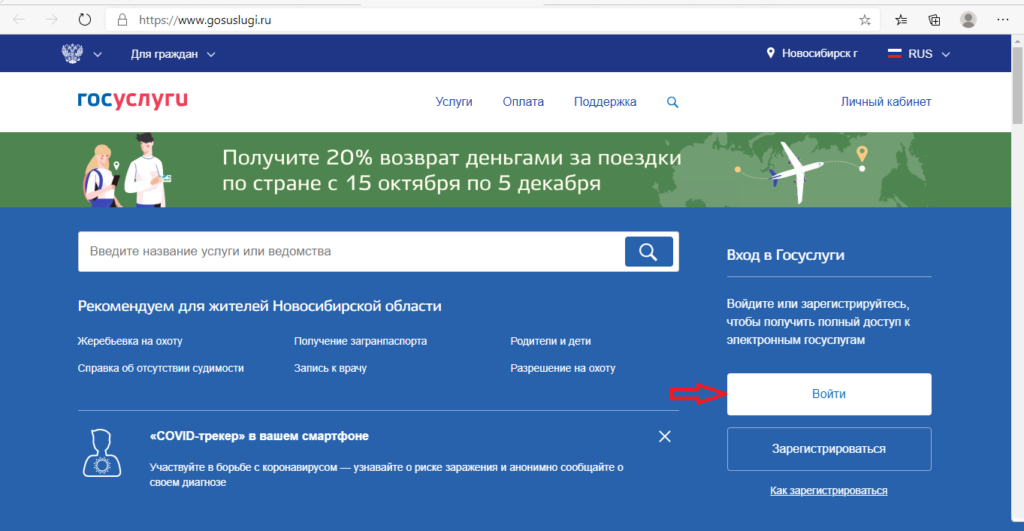Open browser settings ellipsis menu

click(1003, 20)
